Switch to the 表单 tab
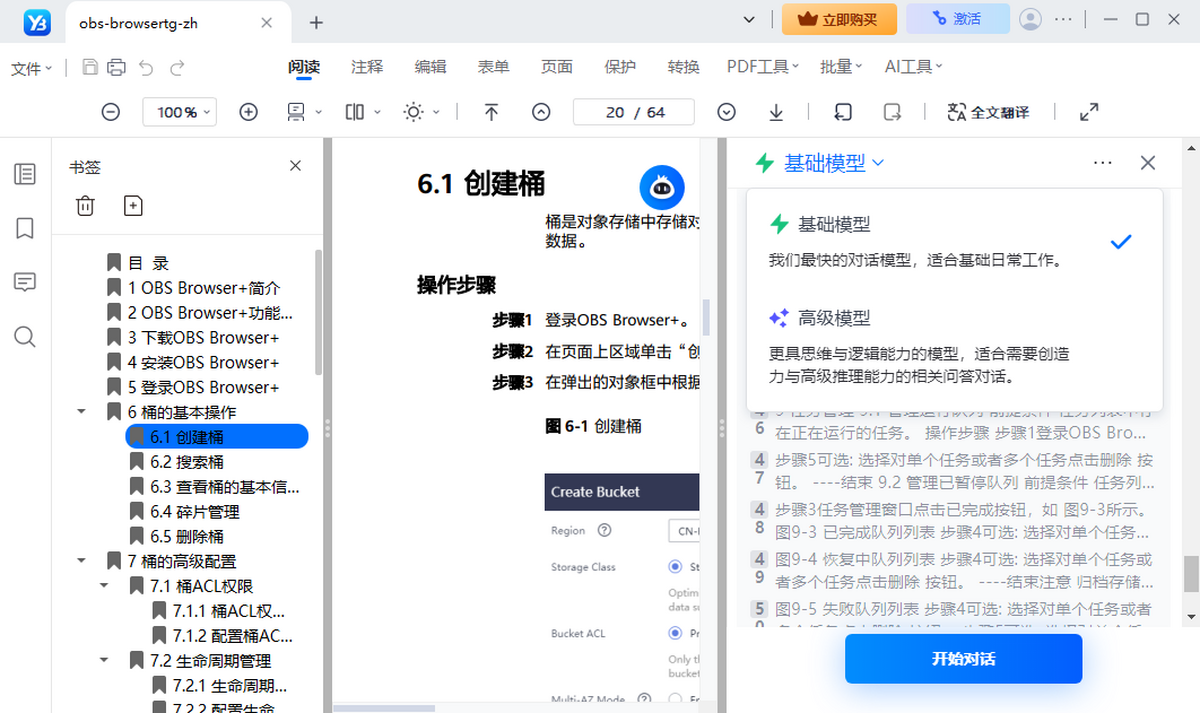Image resolution: width=1200 pixels, height=713 pixels. click(494, 67)
